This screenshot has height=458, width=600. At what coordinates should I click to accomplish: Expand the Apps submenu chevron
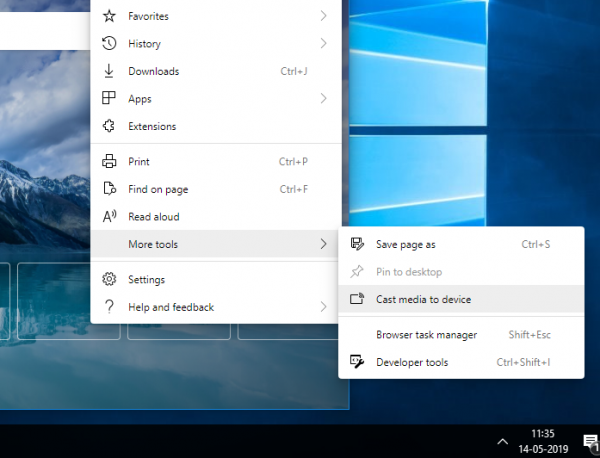323,99
